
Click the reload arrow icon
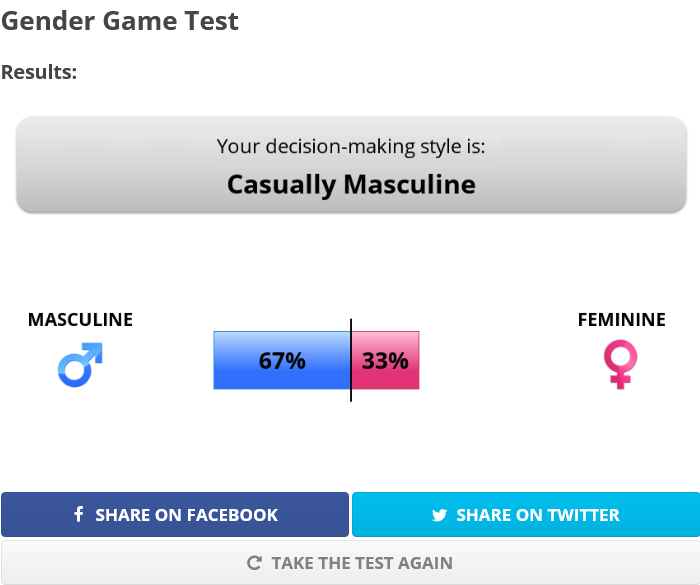[254, 563]
